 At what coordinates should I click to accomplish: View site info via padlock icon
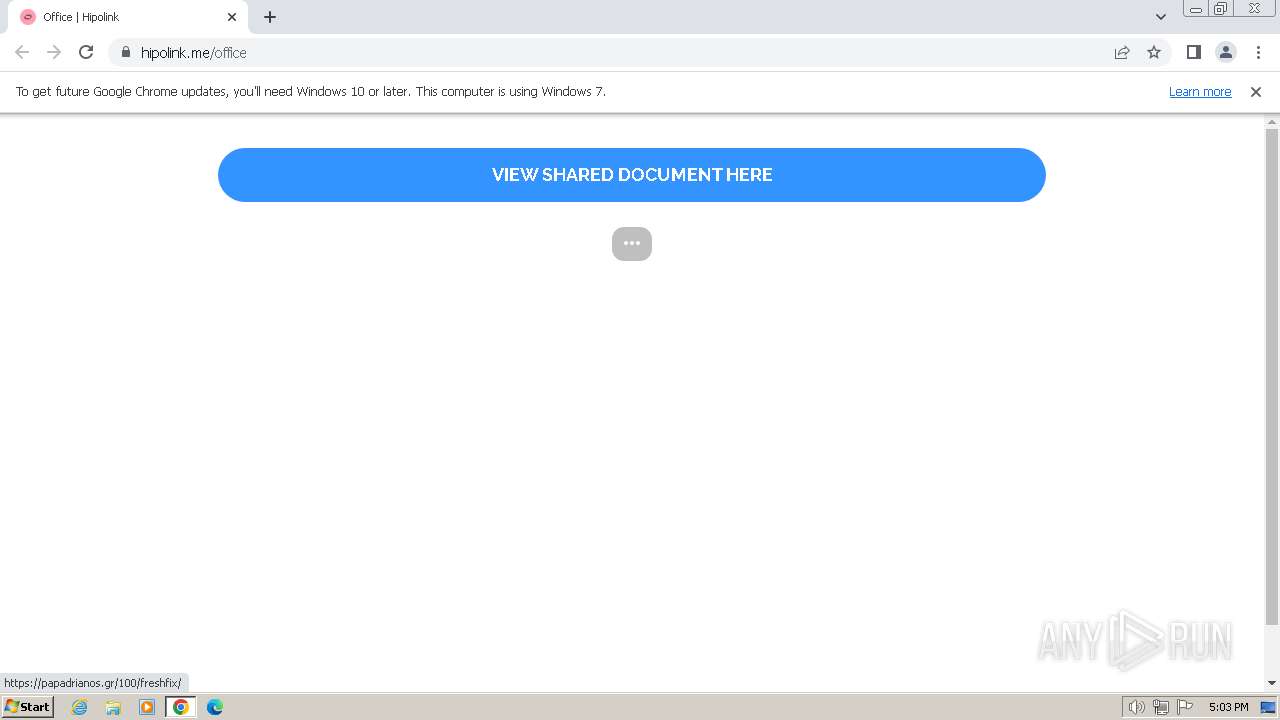pyautogui.click(x=126, y=52)
